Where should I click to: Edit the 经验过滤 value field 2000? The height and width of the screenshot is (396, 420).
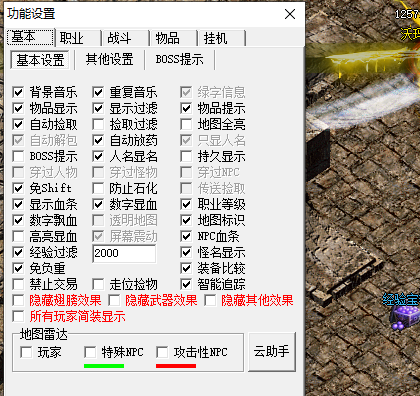[x=124, y=253]
